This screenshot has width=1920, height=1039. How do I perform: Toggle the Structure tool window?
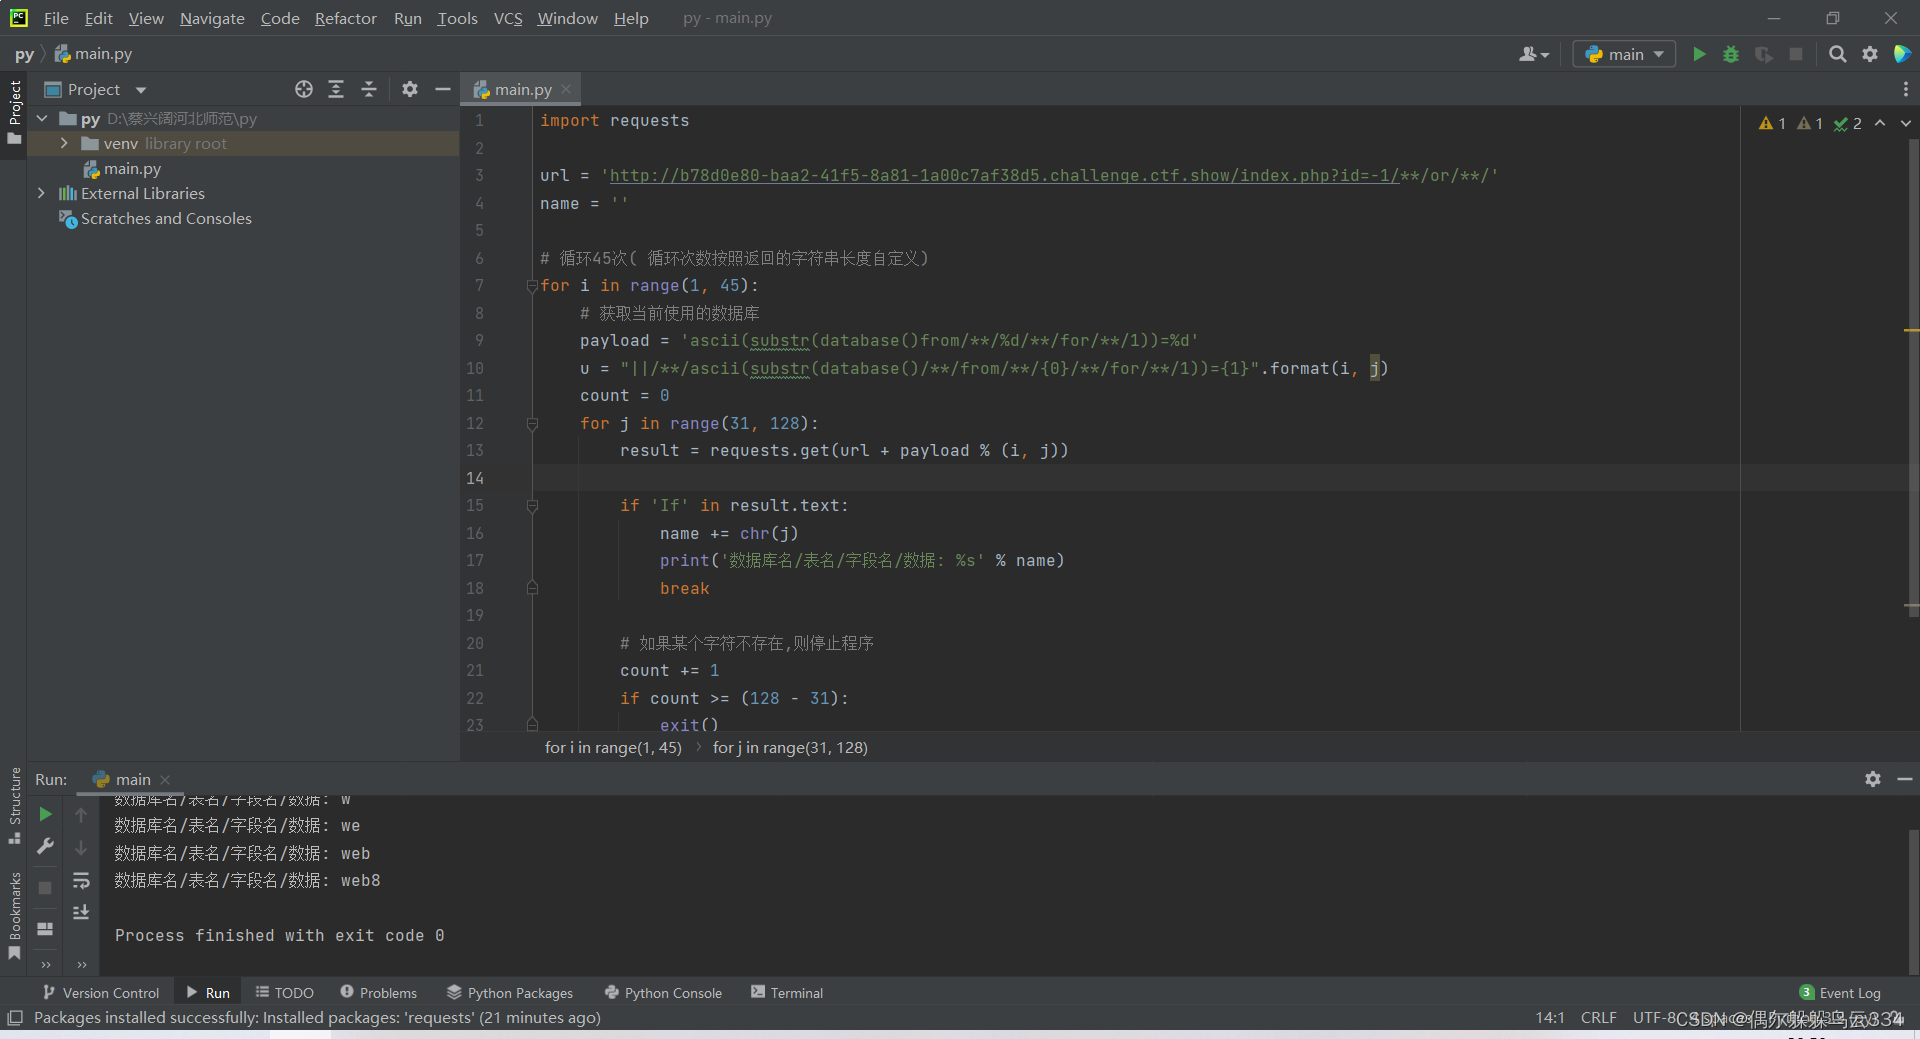click(x=14, y=800)
